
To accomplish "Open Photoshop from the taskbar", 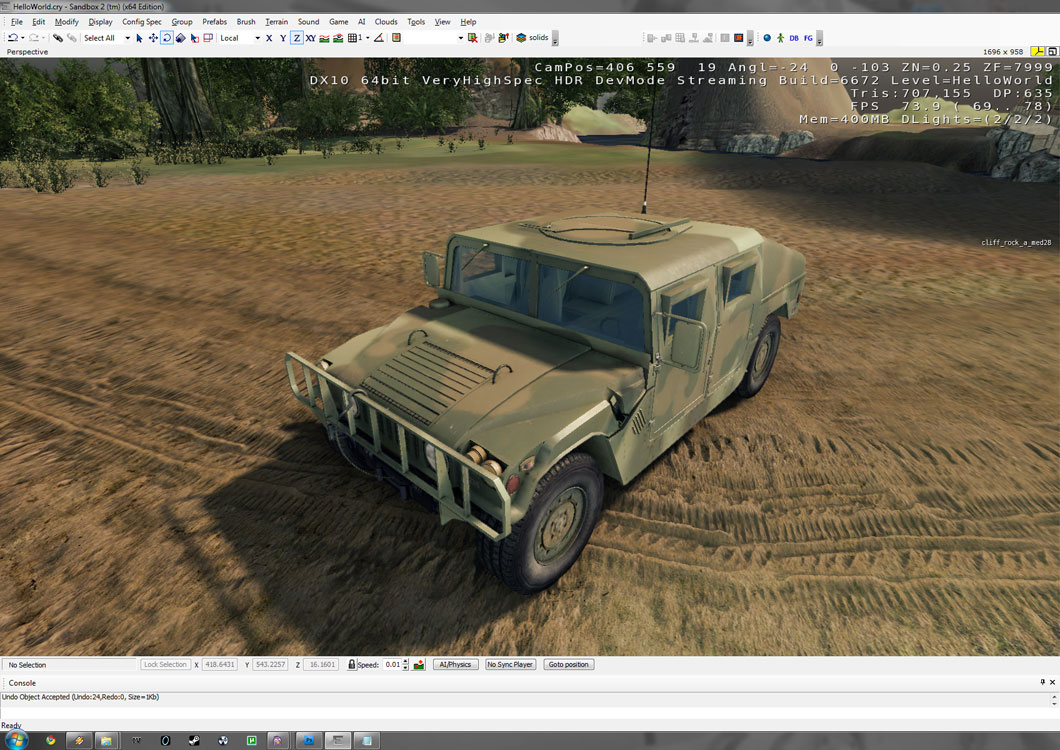I will coord(308,741).
